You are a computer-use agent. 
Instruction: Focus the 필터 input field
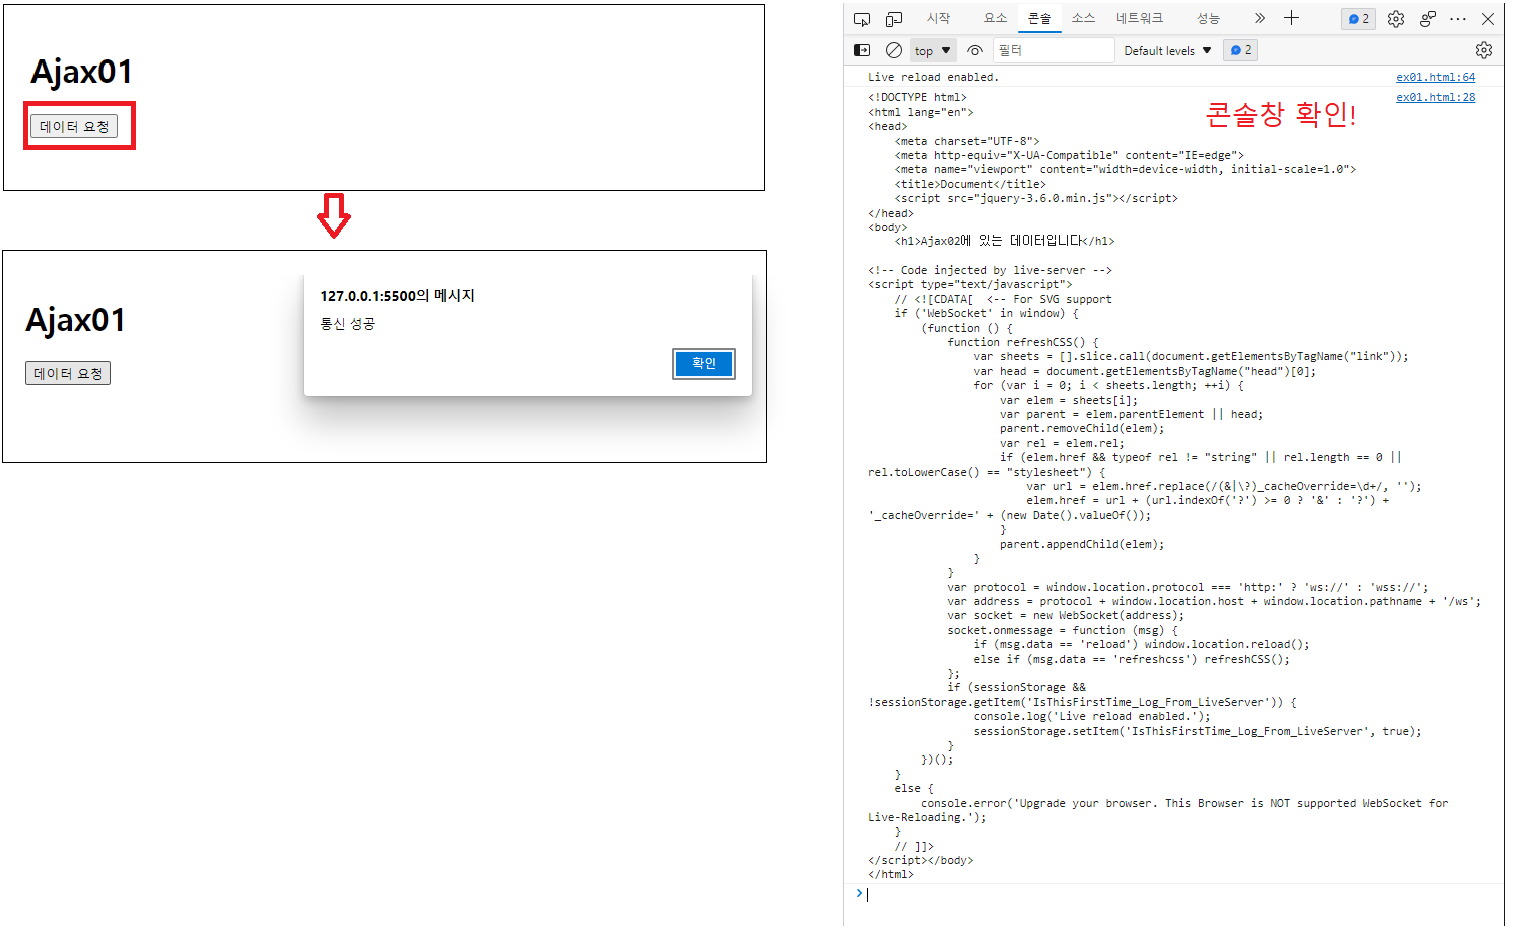tap(1053, 50)
